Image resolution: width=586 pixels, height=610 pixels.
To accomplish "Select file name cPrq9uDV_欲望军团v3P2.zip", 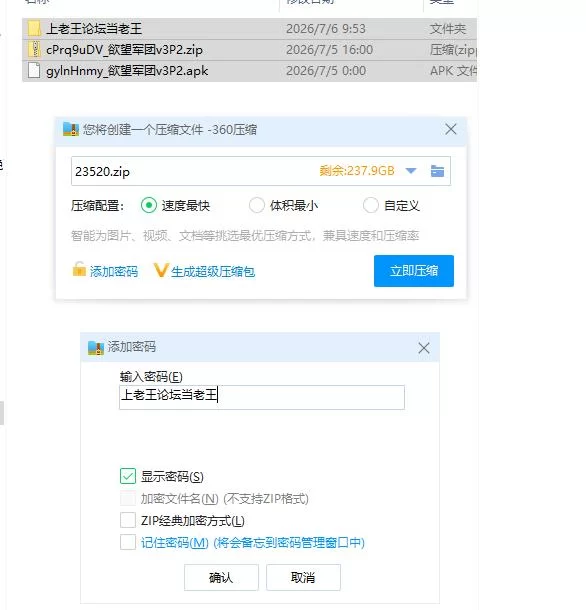I will click(x=124, y=50).
